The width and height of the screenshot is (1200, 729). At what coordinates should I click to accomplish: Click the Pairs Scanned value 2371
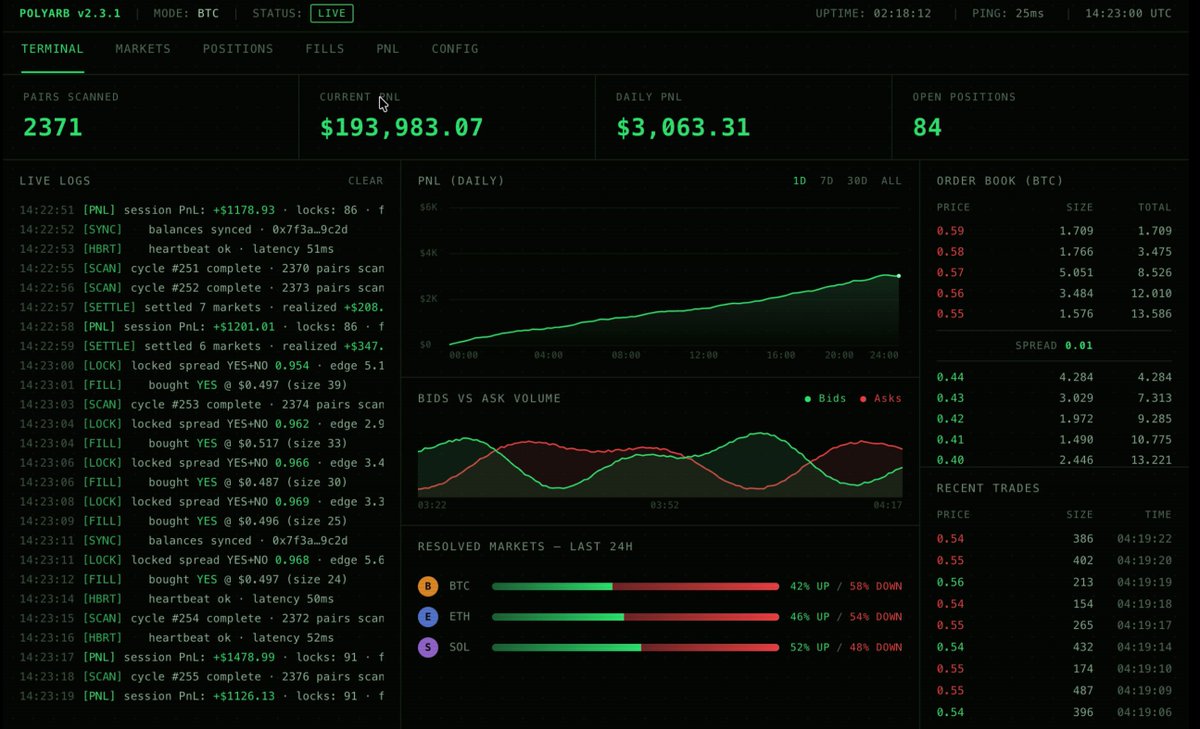pyautogui.click(x=53, y=127)
